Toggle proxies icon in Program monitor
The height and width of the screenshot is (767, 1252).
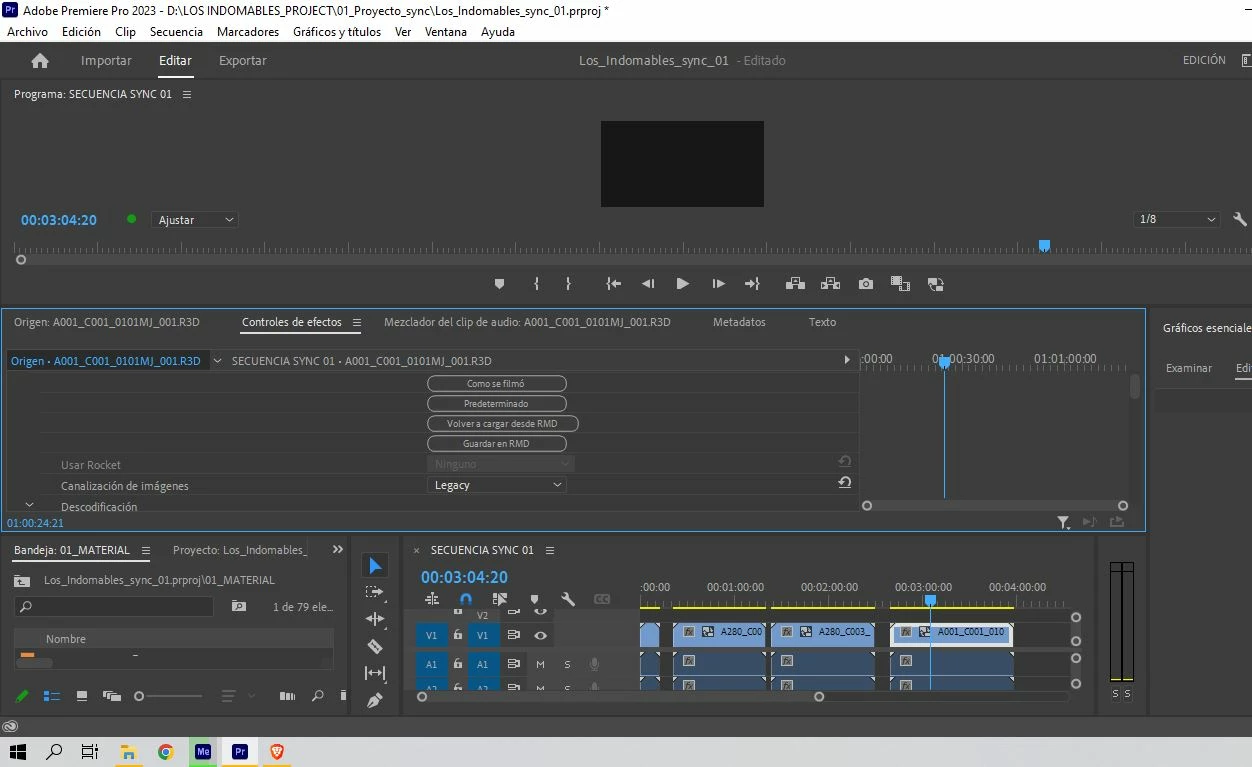pos(936,284)
